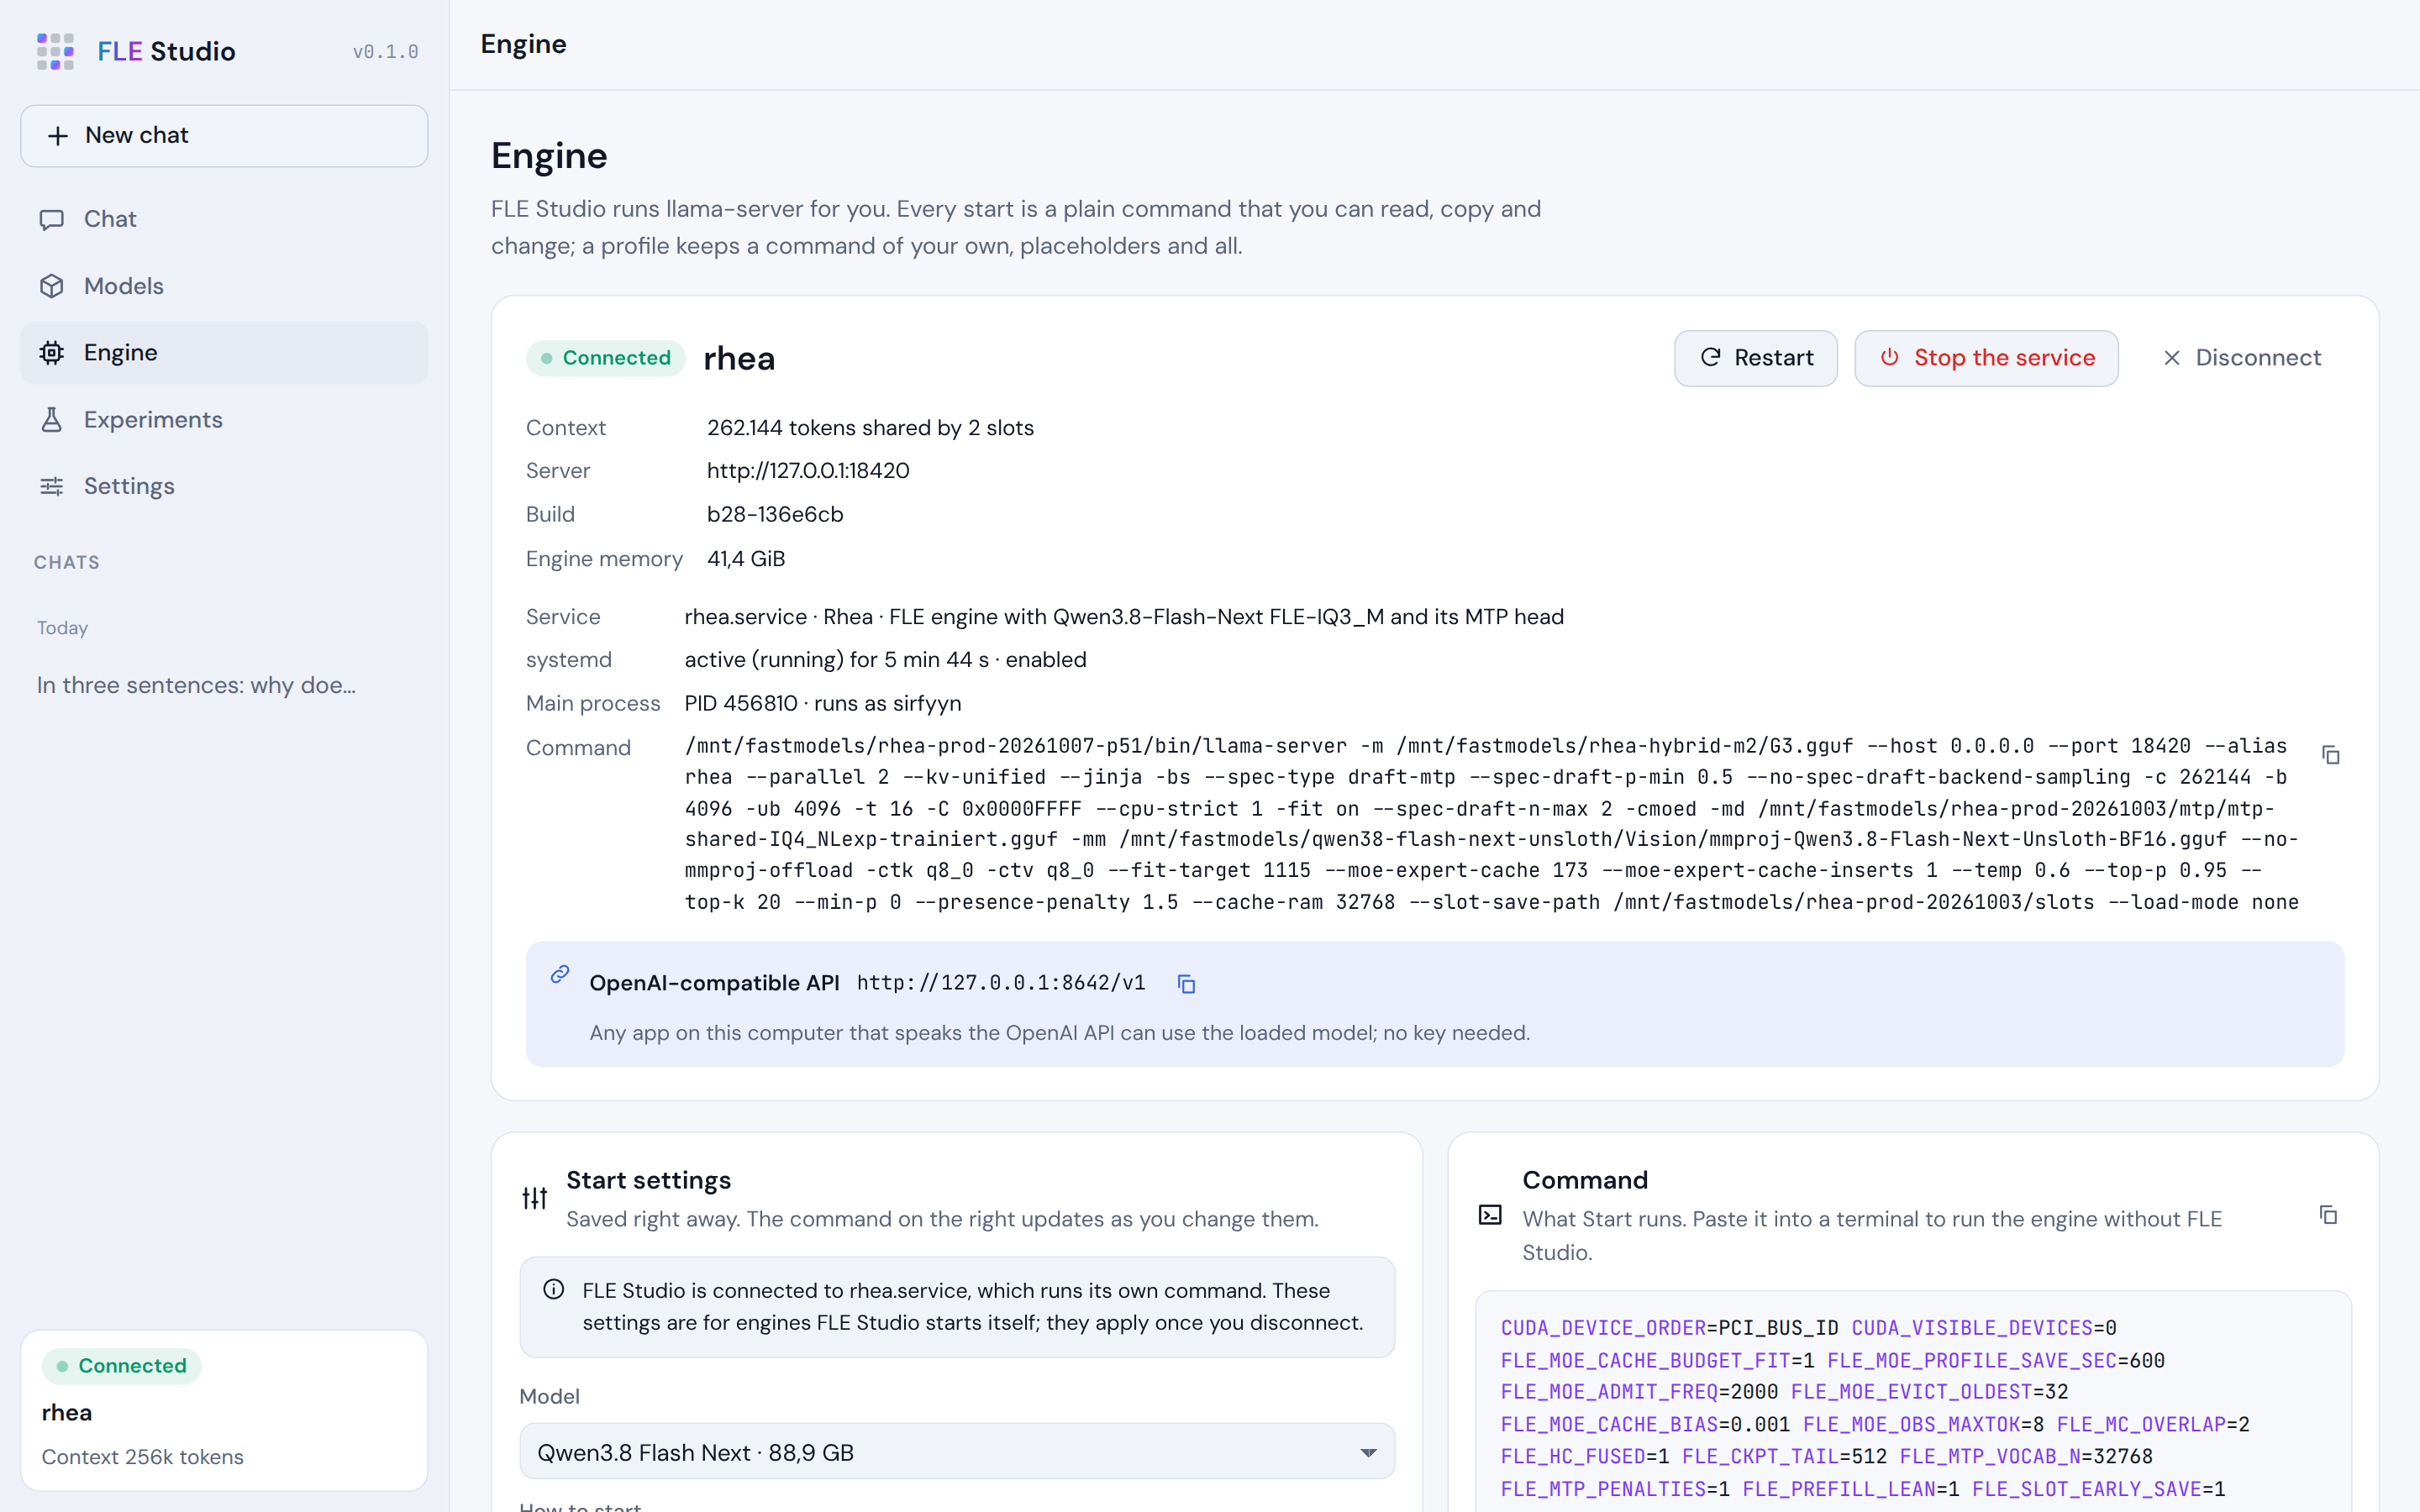Click the Connected badge in the engine card
The width and height of the screenshot is (2420, 1512).
click(x=606, y=358)
